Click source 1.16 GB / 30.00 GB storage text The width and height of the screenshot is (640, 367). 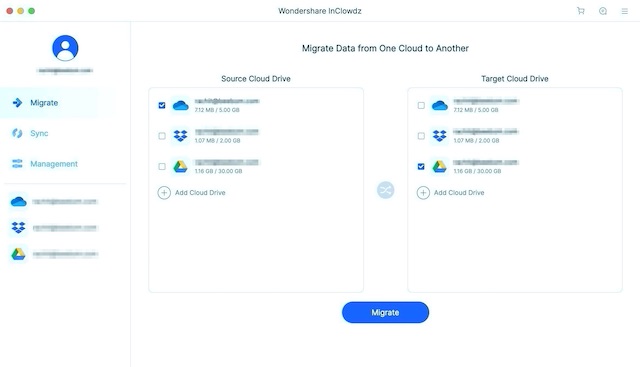tap(218, 171)
